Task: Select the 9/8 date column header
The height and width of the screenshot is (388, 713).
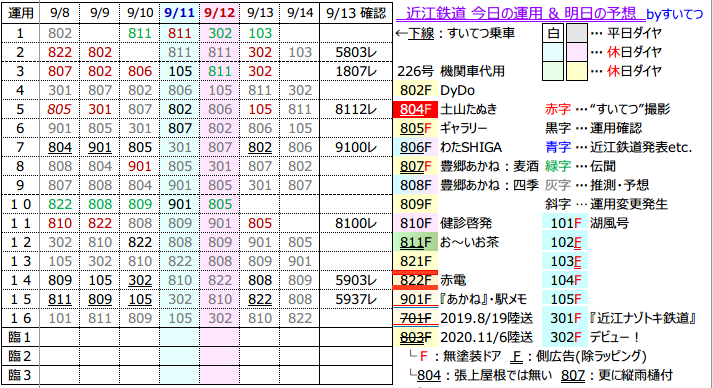Action: [60, 14]
